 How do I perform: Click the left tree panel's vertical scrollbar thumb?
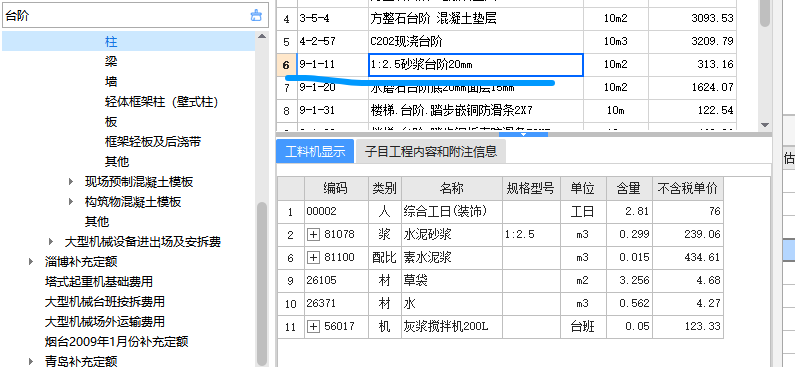[x=262, y=284]
